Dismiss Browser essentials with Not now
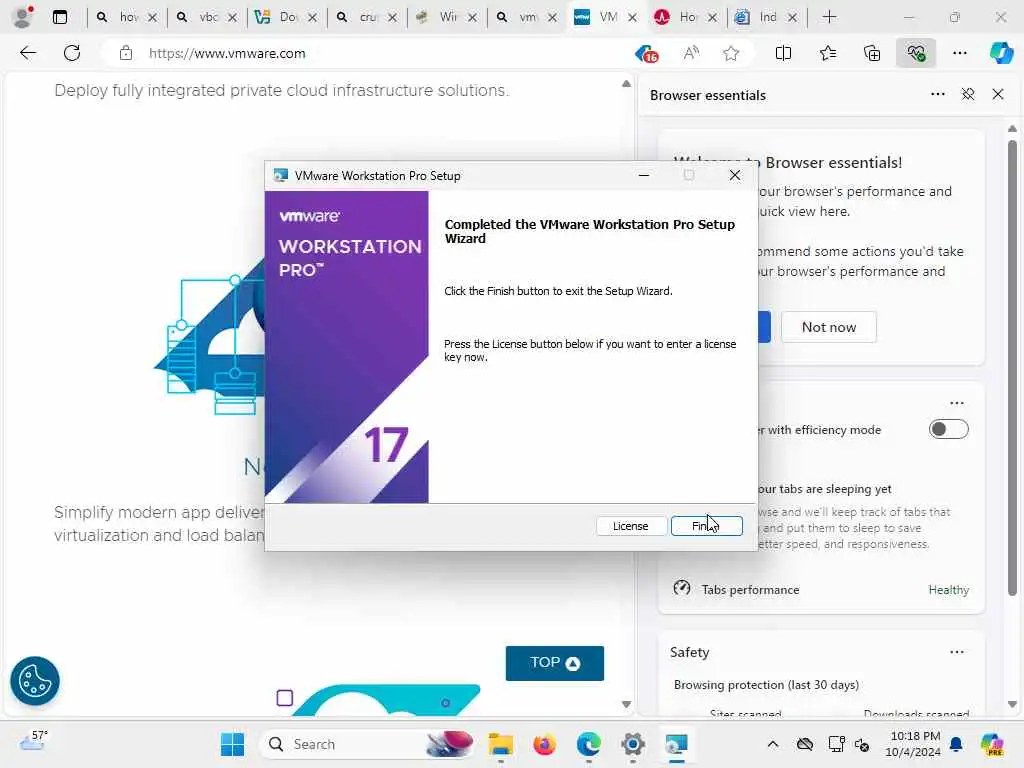This screenshot has height=768, width=1024. pos(829,327)
